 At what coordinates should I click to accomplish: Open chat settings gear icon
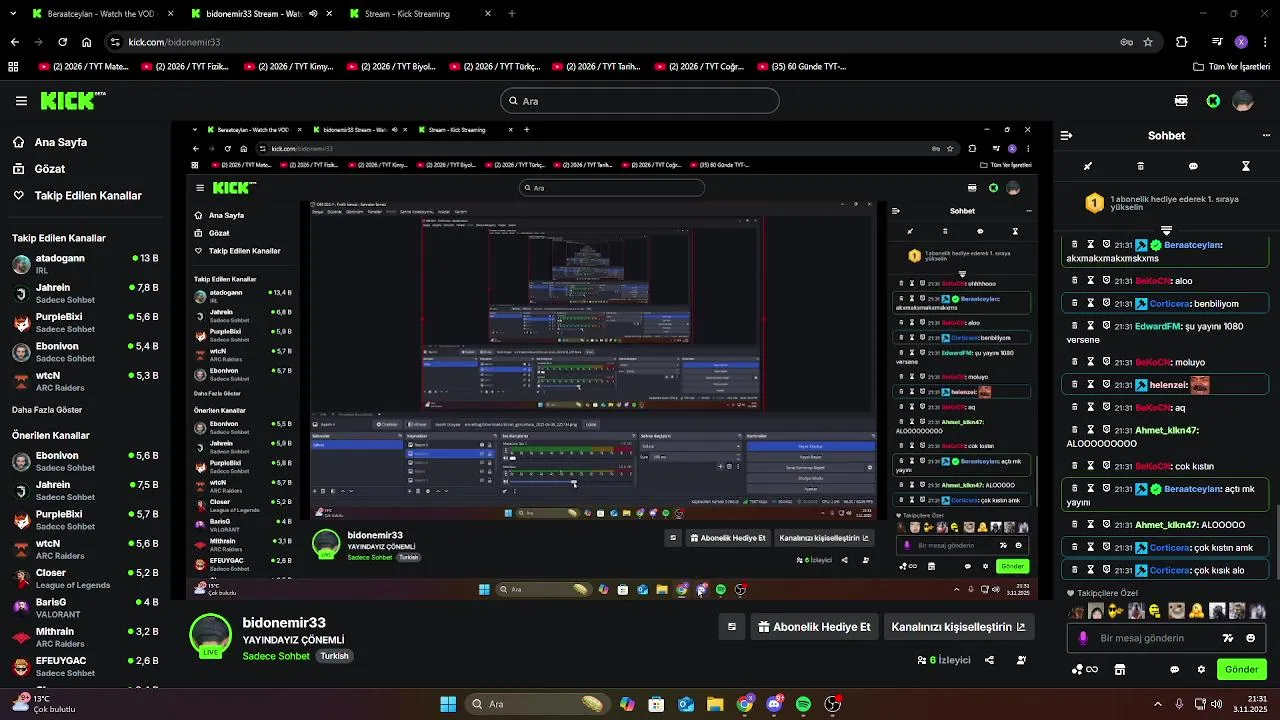click(x=1200, y=669)
